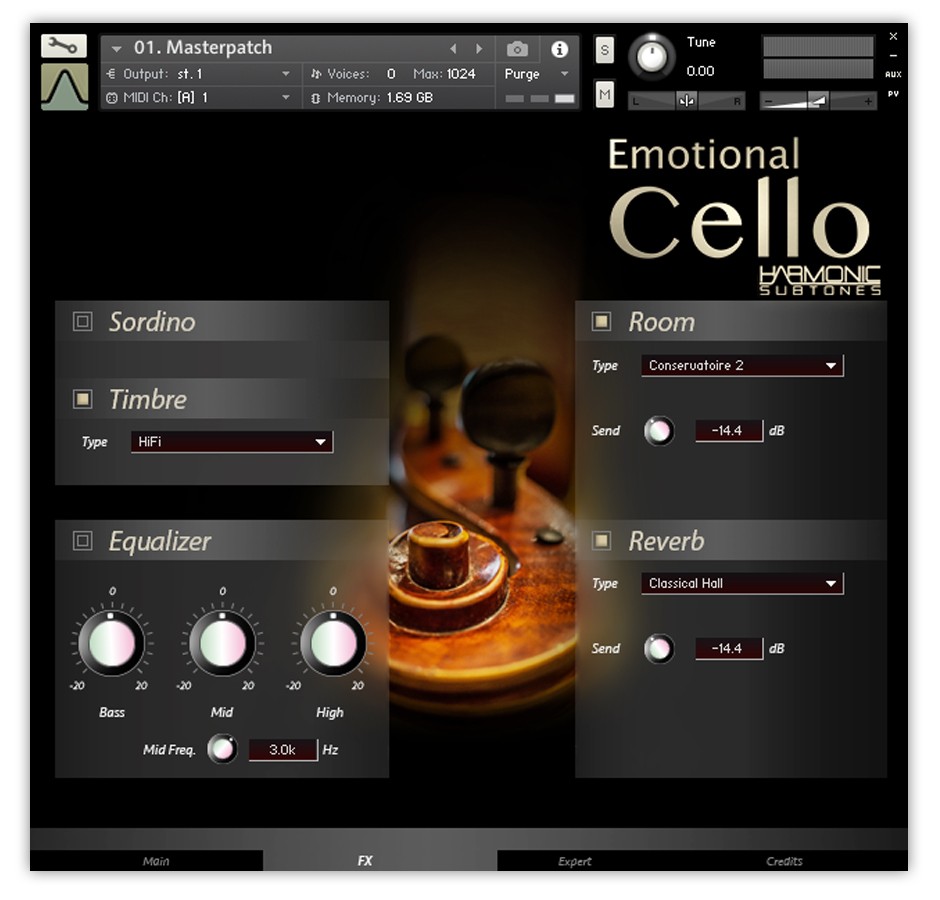Viewport: 940px width, 900px height.
Task: Click the Tune value 0.00
Action: [700, 71]
